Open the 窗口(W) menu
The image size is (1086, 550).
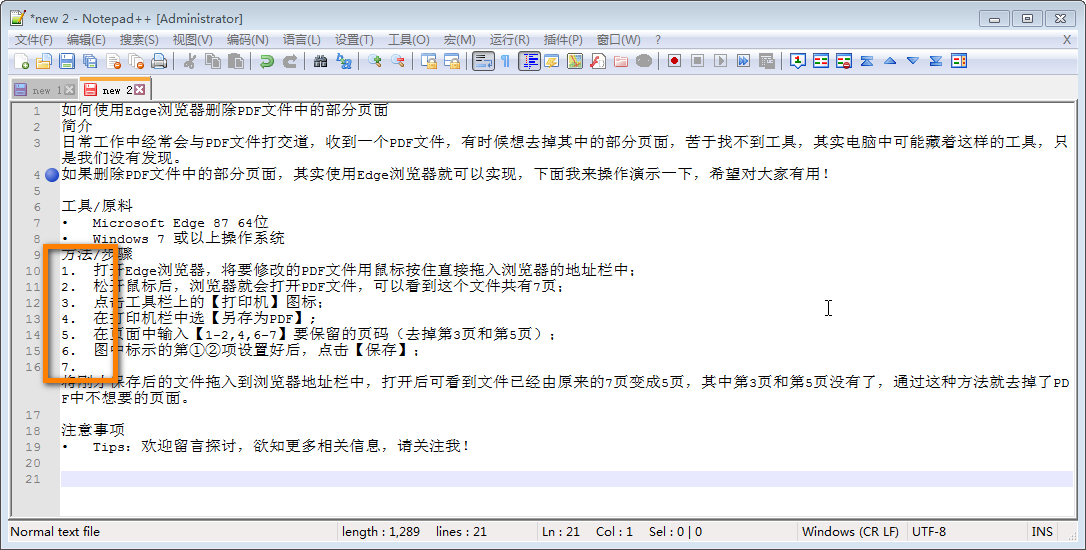[618, 39]
